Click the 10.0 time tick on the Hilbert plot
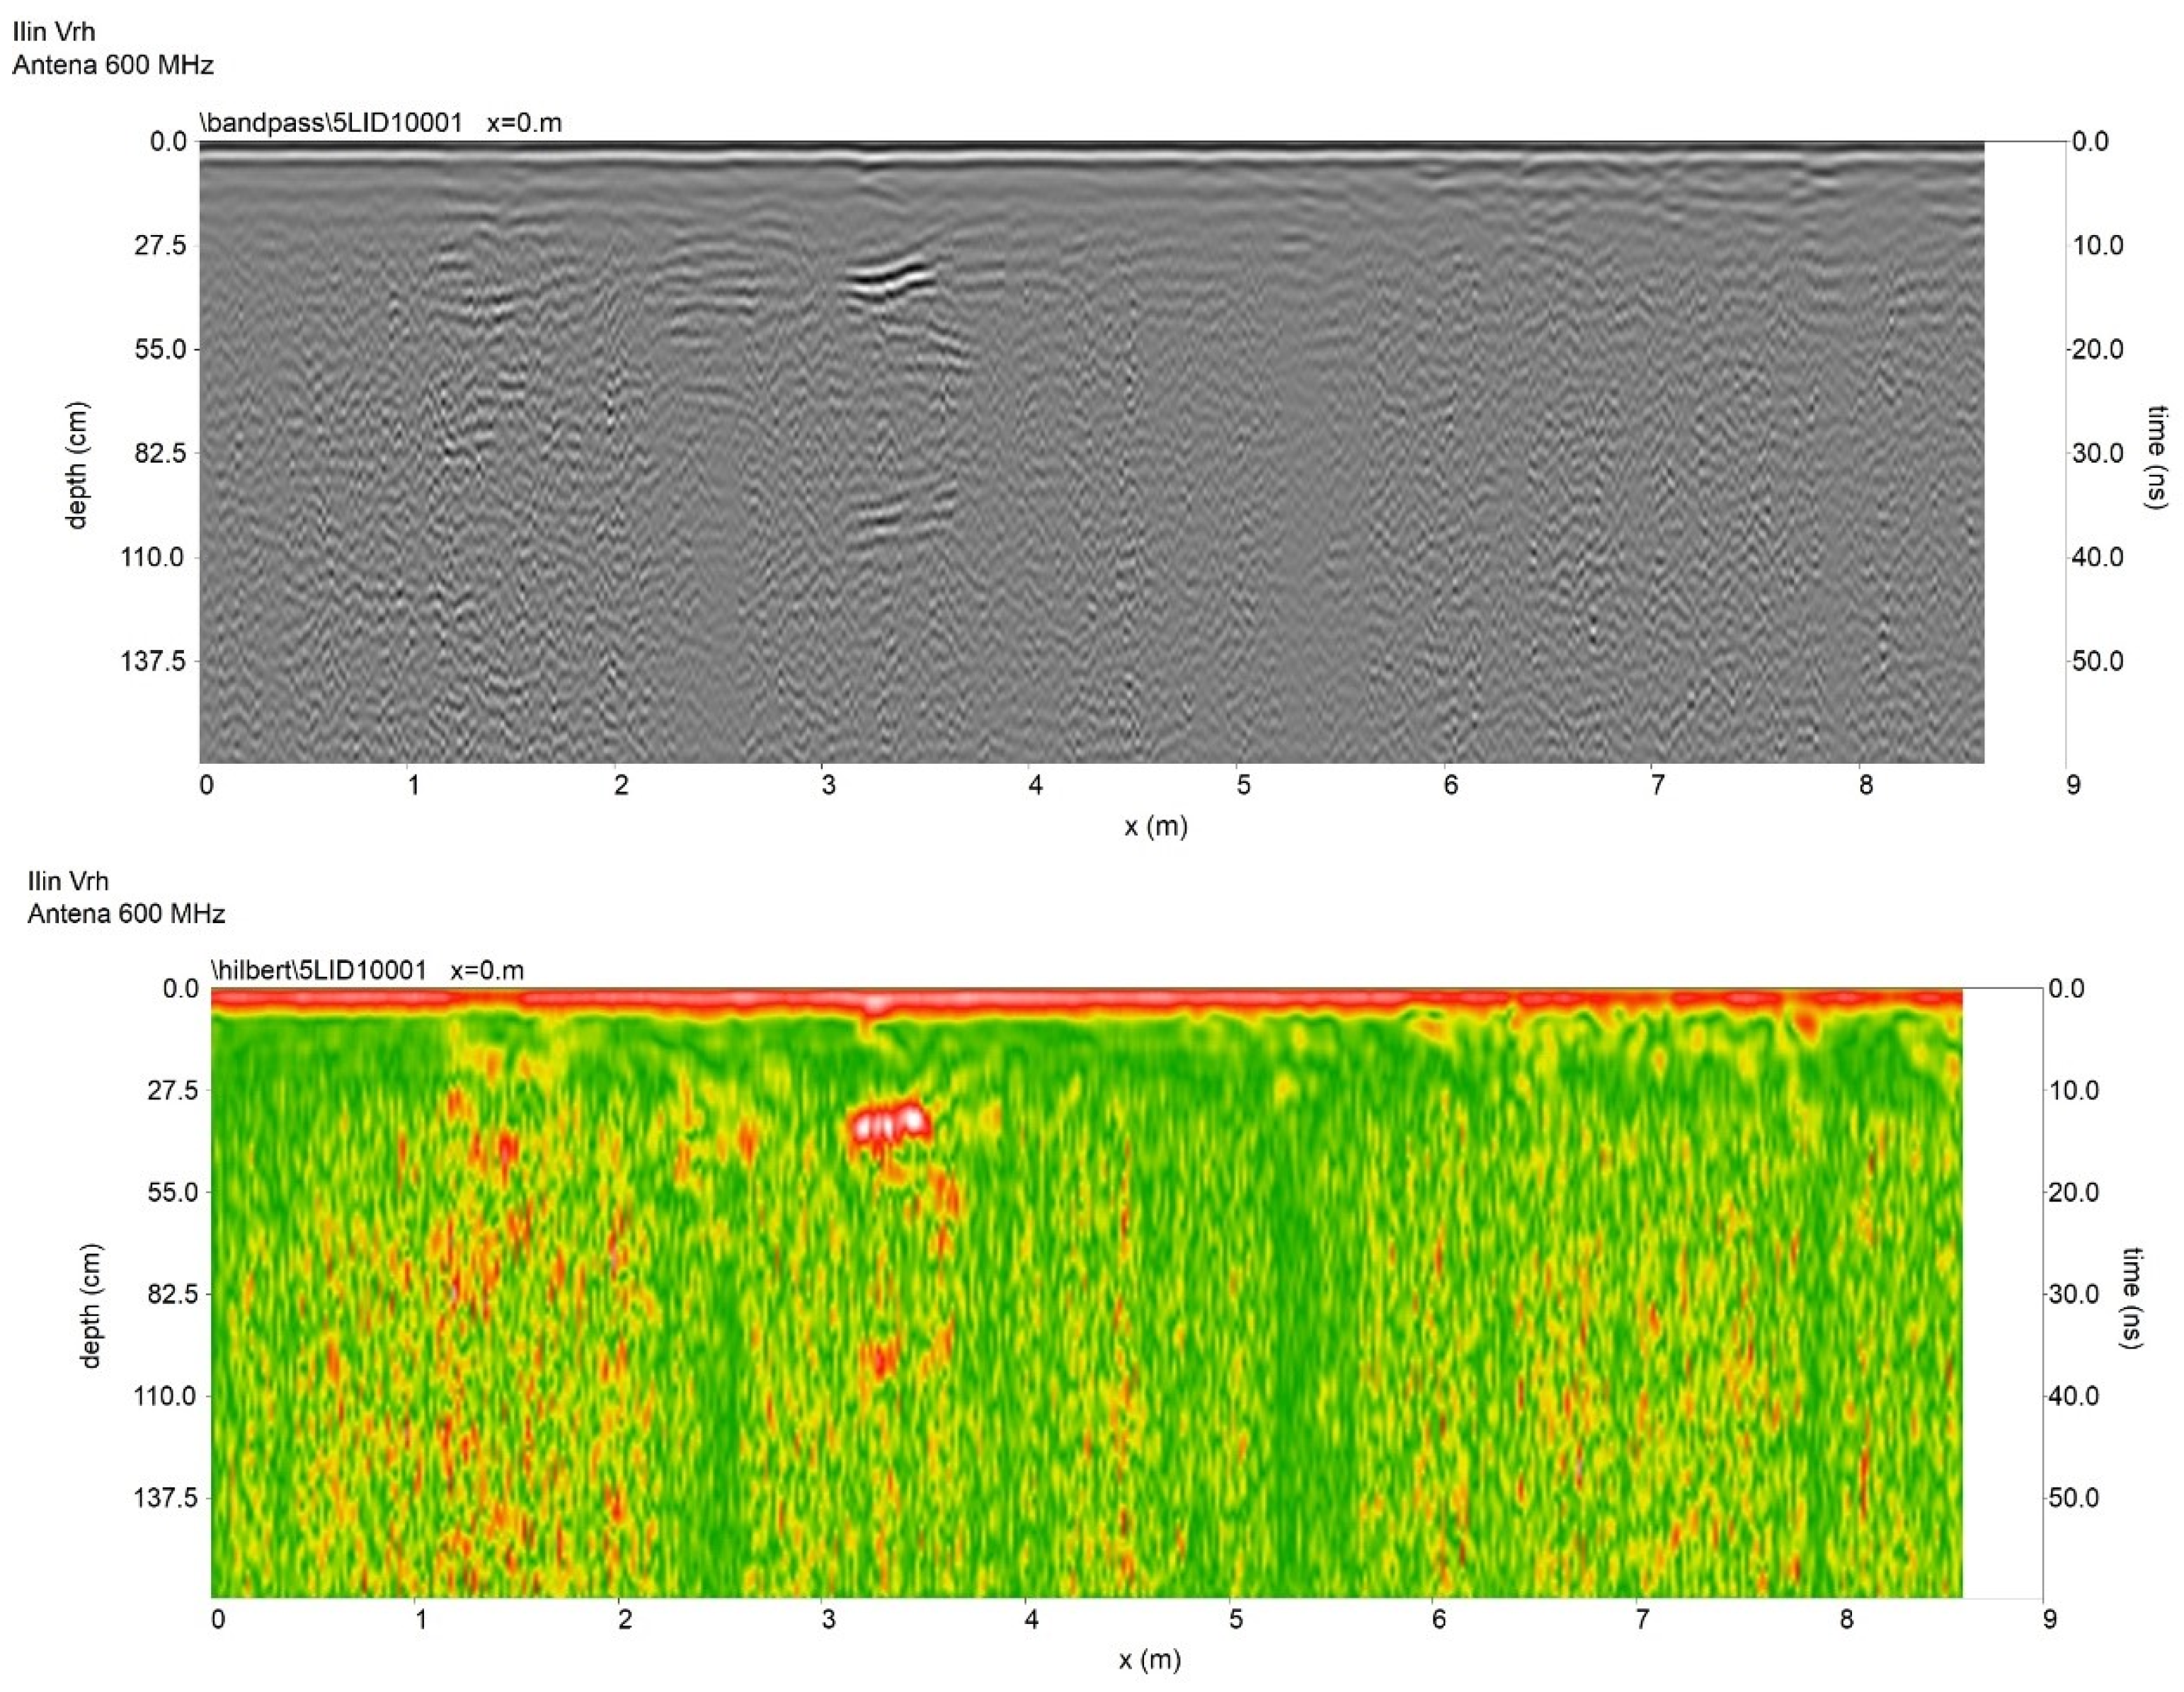The image size is (2184, 1692). pyautogui.click(x=2074, y=1091)
